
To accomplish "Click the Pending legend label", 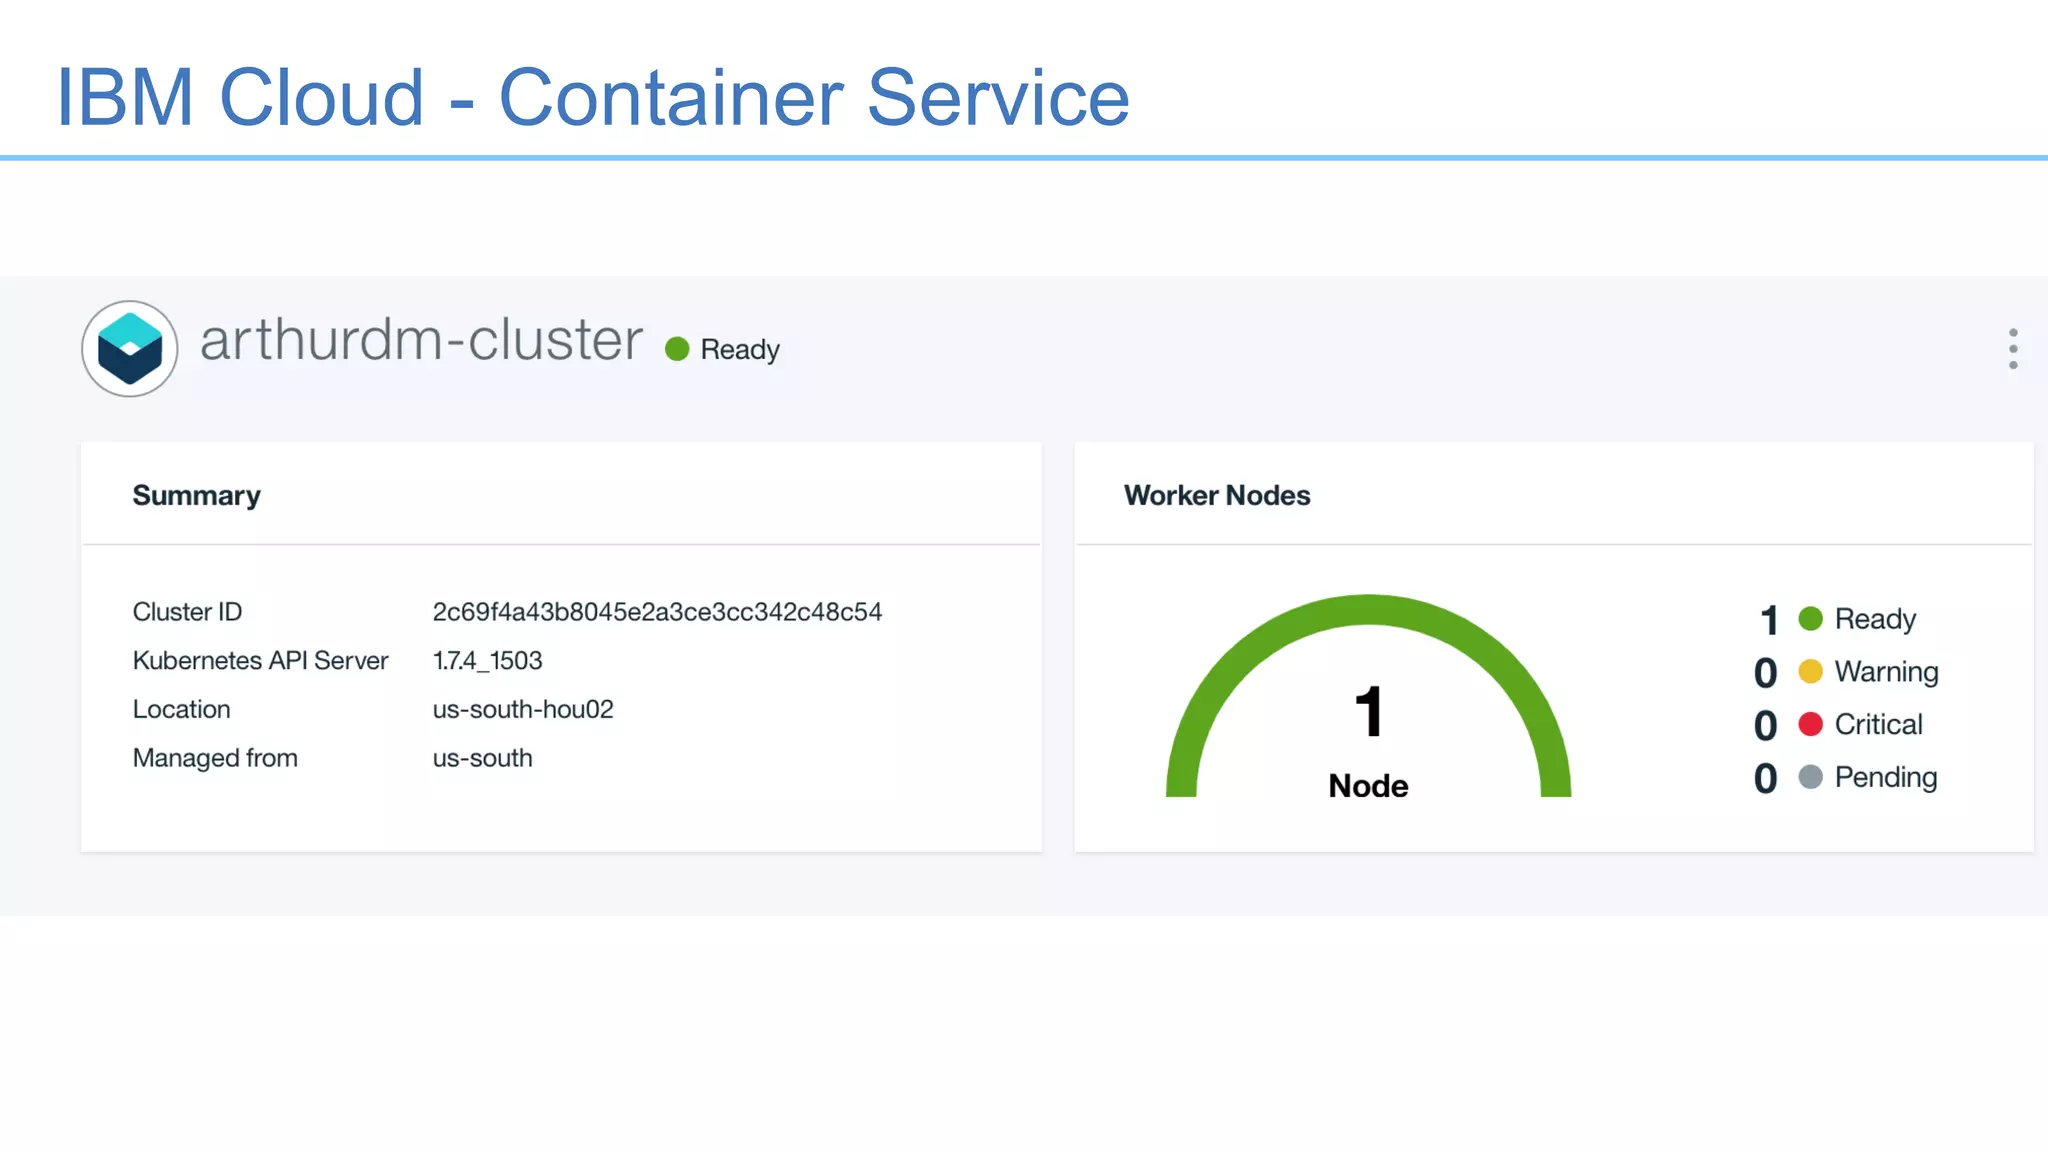I will 1886,778.
